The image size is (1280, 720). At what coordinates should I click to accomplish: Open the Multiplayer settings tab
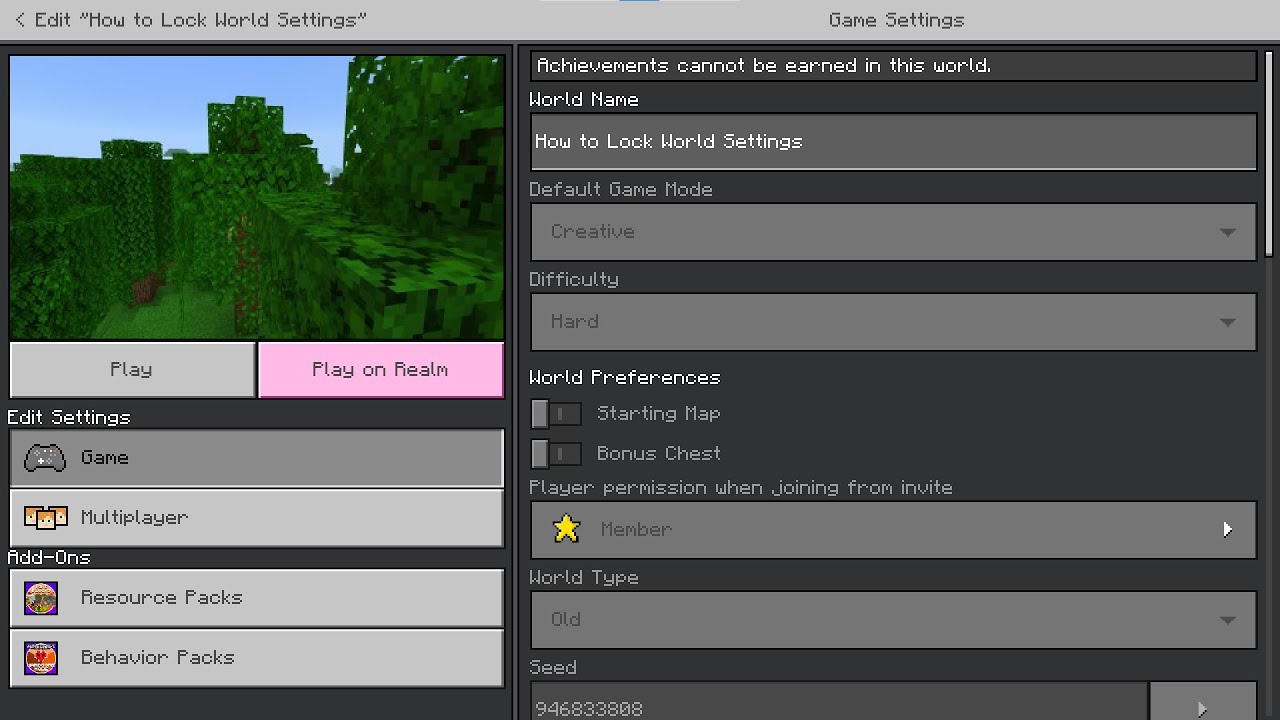[x=257, y=518]
